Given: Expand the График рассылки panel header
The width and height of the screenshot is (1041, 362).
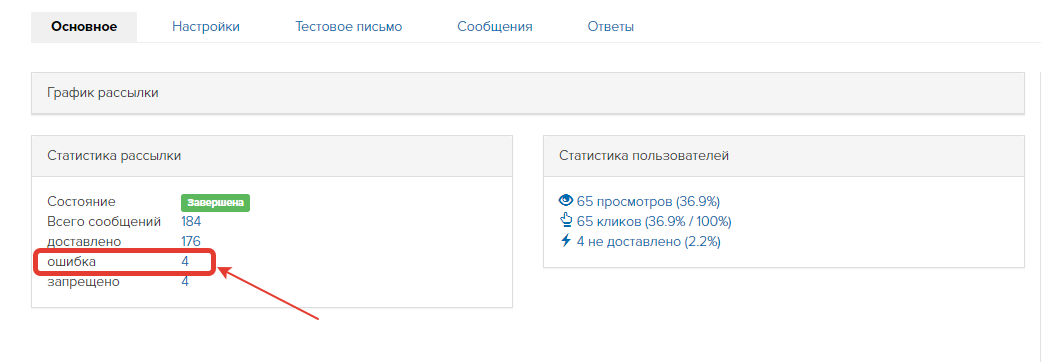Looking at the screenshot, I should (528, 92).
